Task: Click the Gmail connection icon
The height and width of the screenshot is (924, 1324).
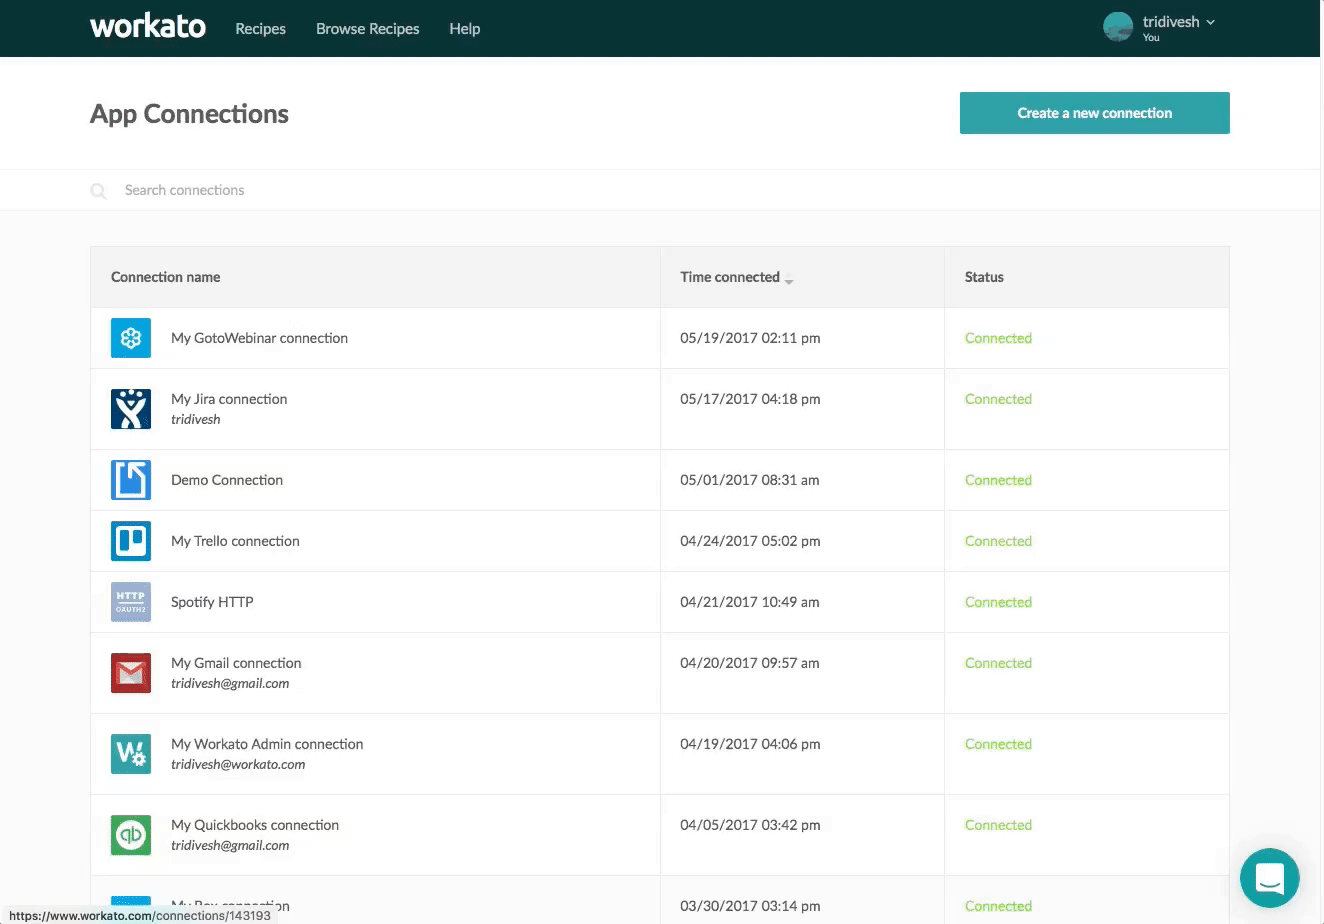Action: click(131, 673)
